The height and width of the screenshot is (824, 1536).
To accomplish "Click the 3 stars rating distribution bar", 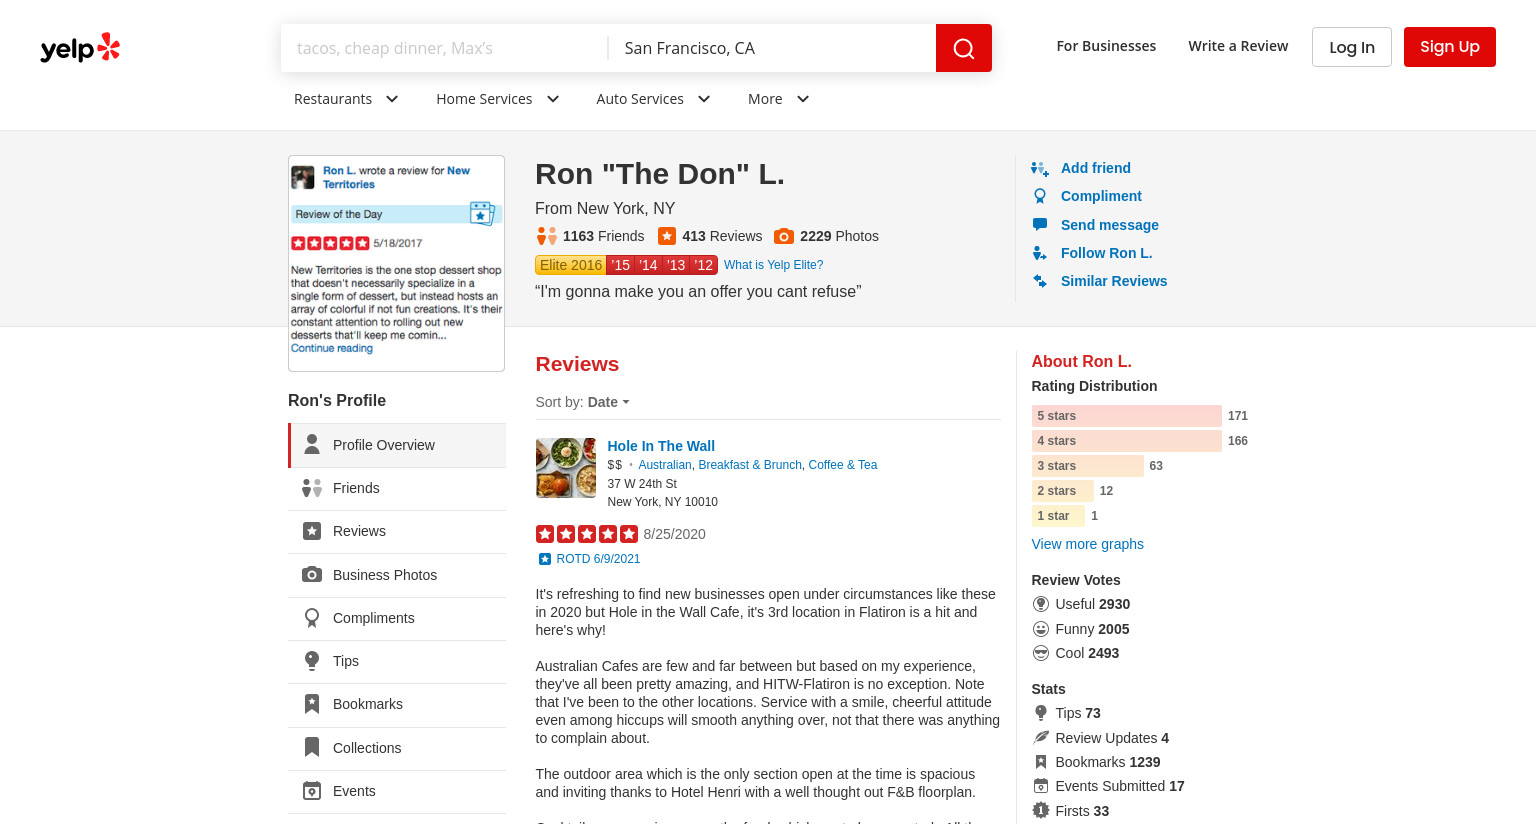I will (1088, 466).
